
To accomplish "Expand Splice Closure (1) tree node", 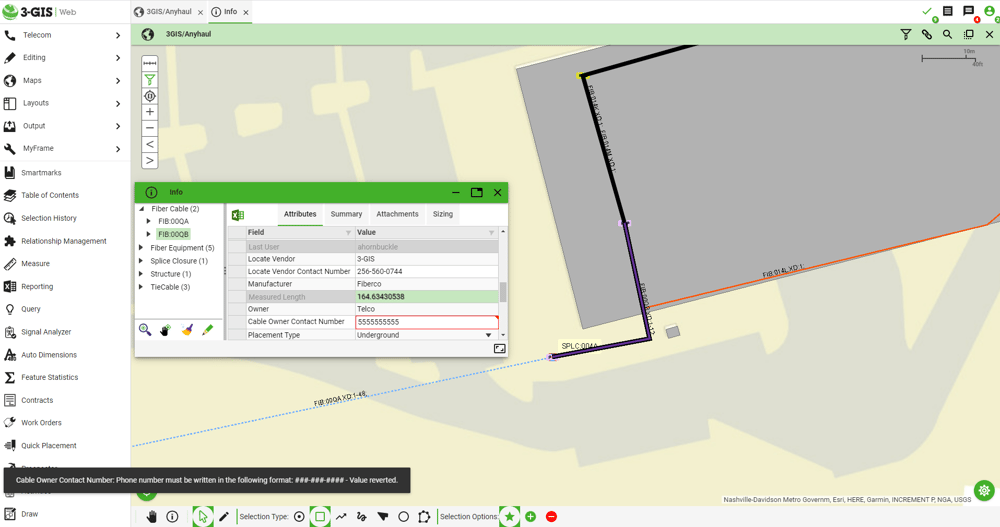I will [x=141, y=261].
